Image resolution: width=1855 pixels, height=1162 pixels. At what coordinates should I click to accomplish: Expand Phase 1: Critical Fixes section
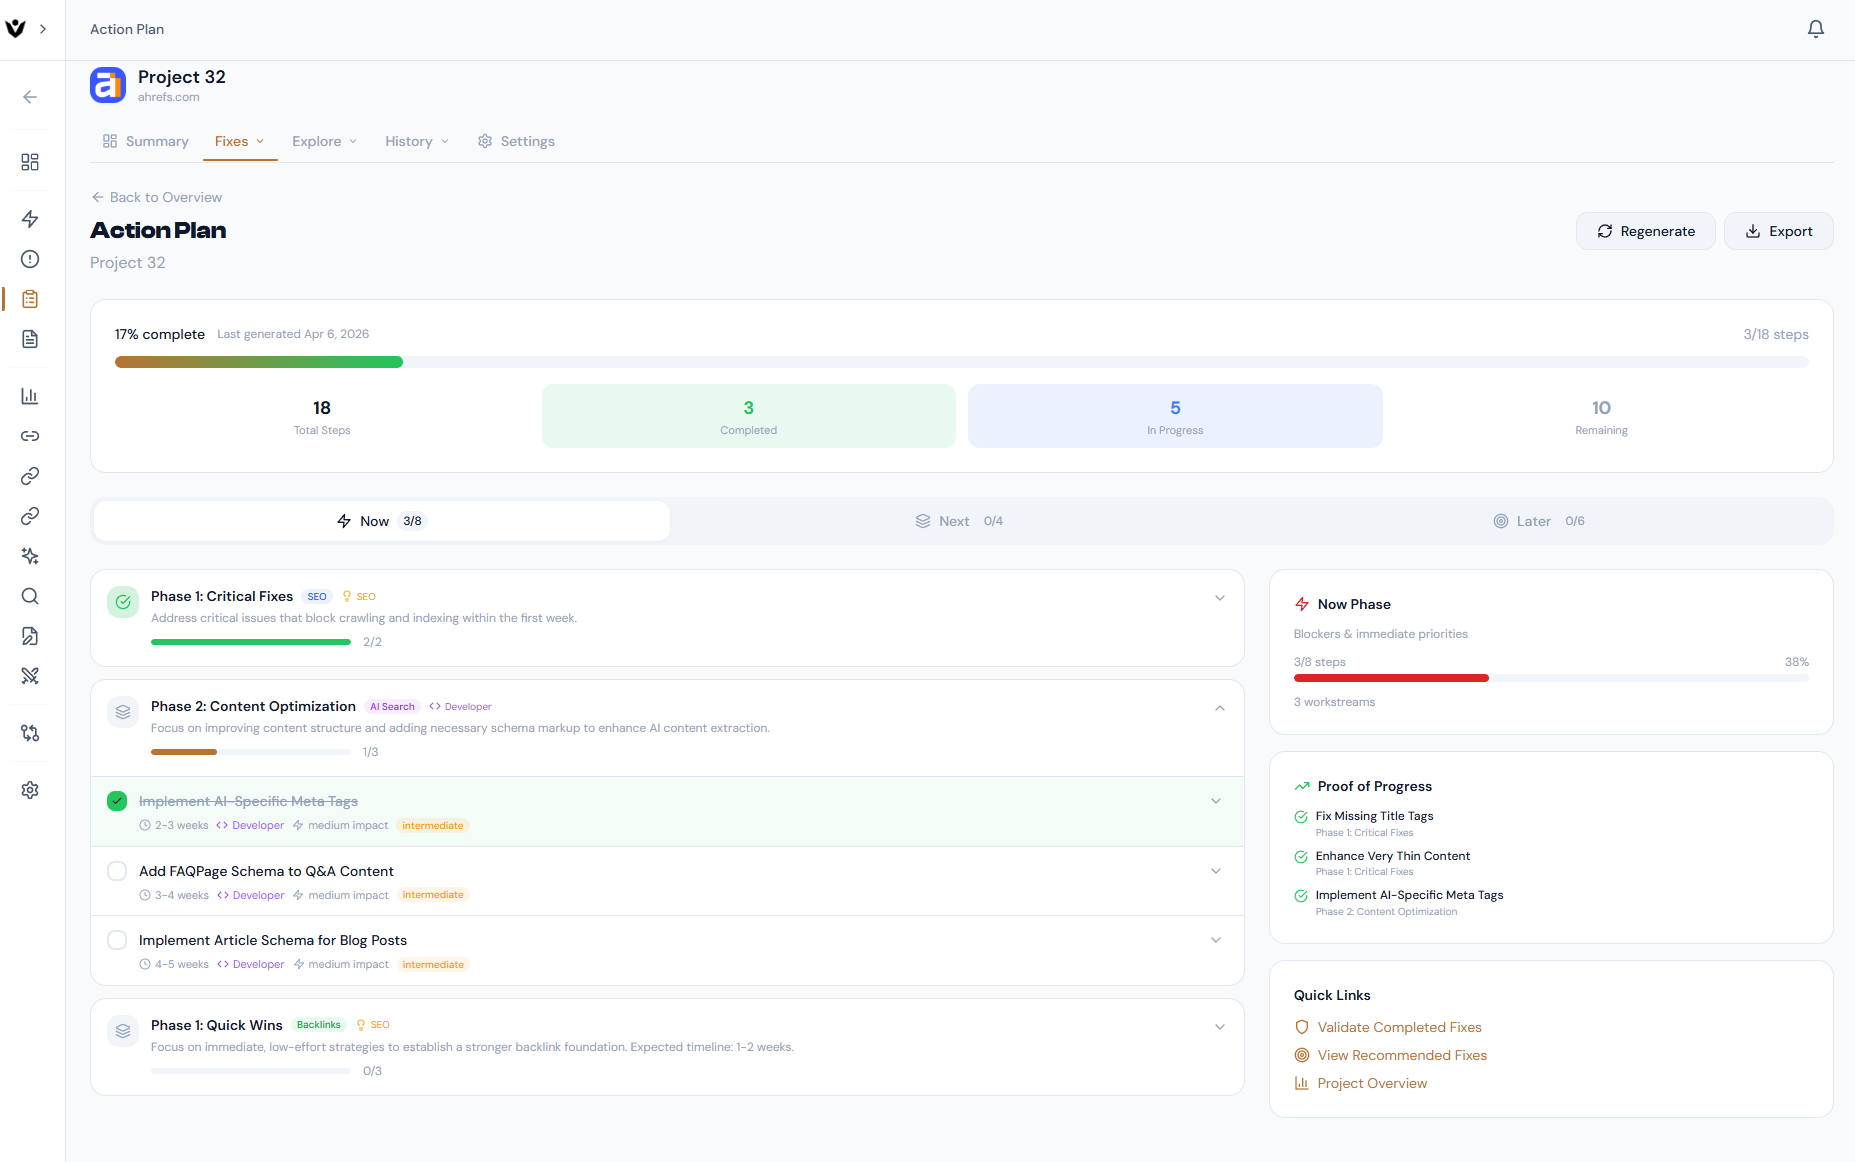1220,598
